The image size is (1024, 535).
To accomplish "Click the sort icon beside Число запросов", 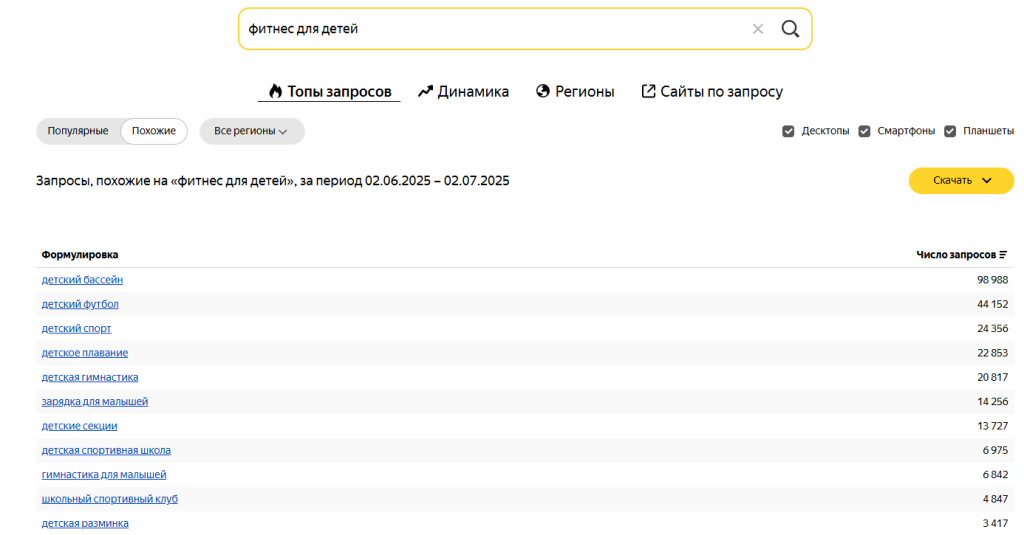I will click(1003, 255).
